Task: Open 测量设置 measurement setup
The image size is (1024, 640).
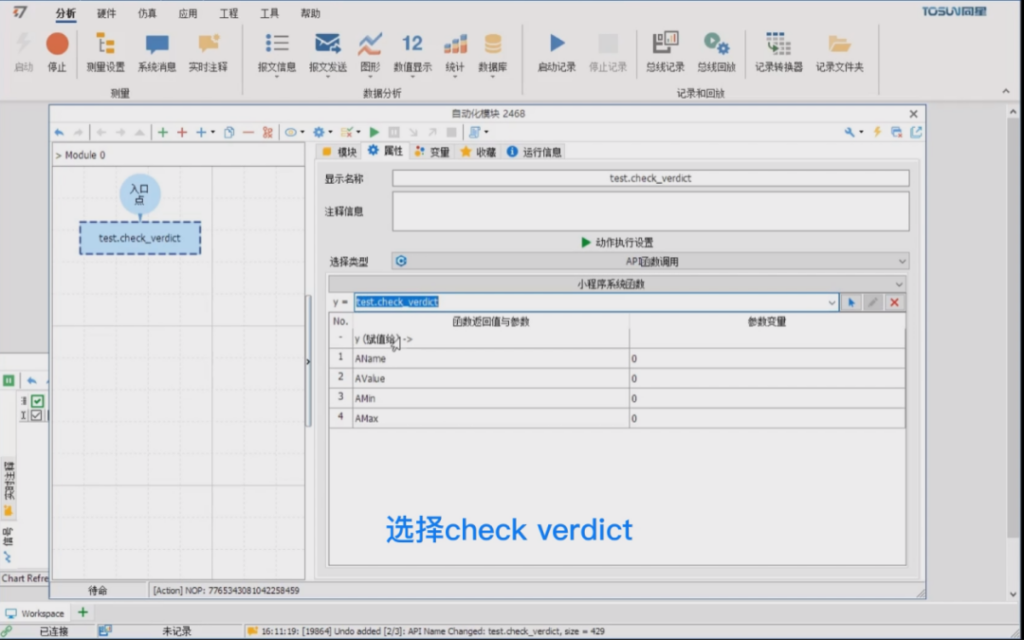Action: coord(106,52)
